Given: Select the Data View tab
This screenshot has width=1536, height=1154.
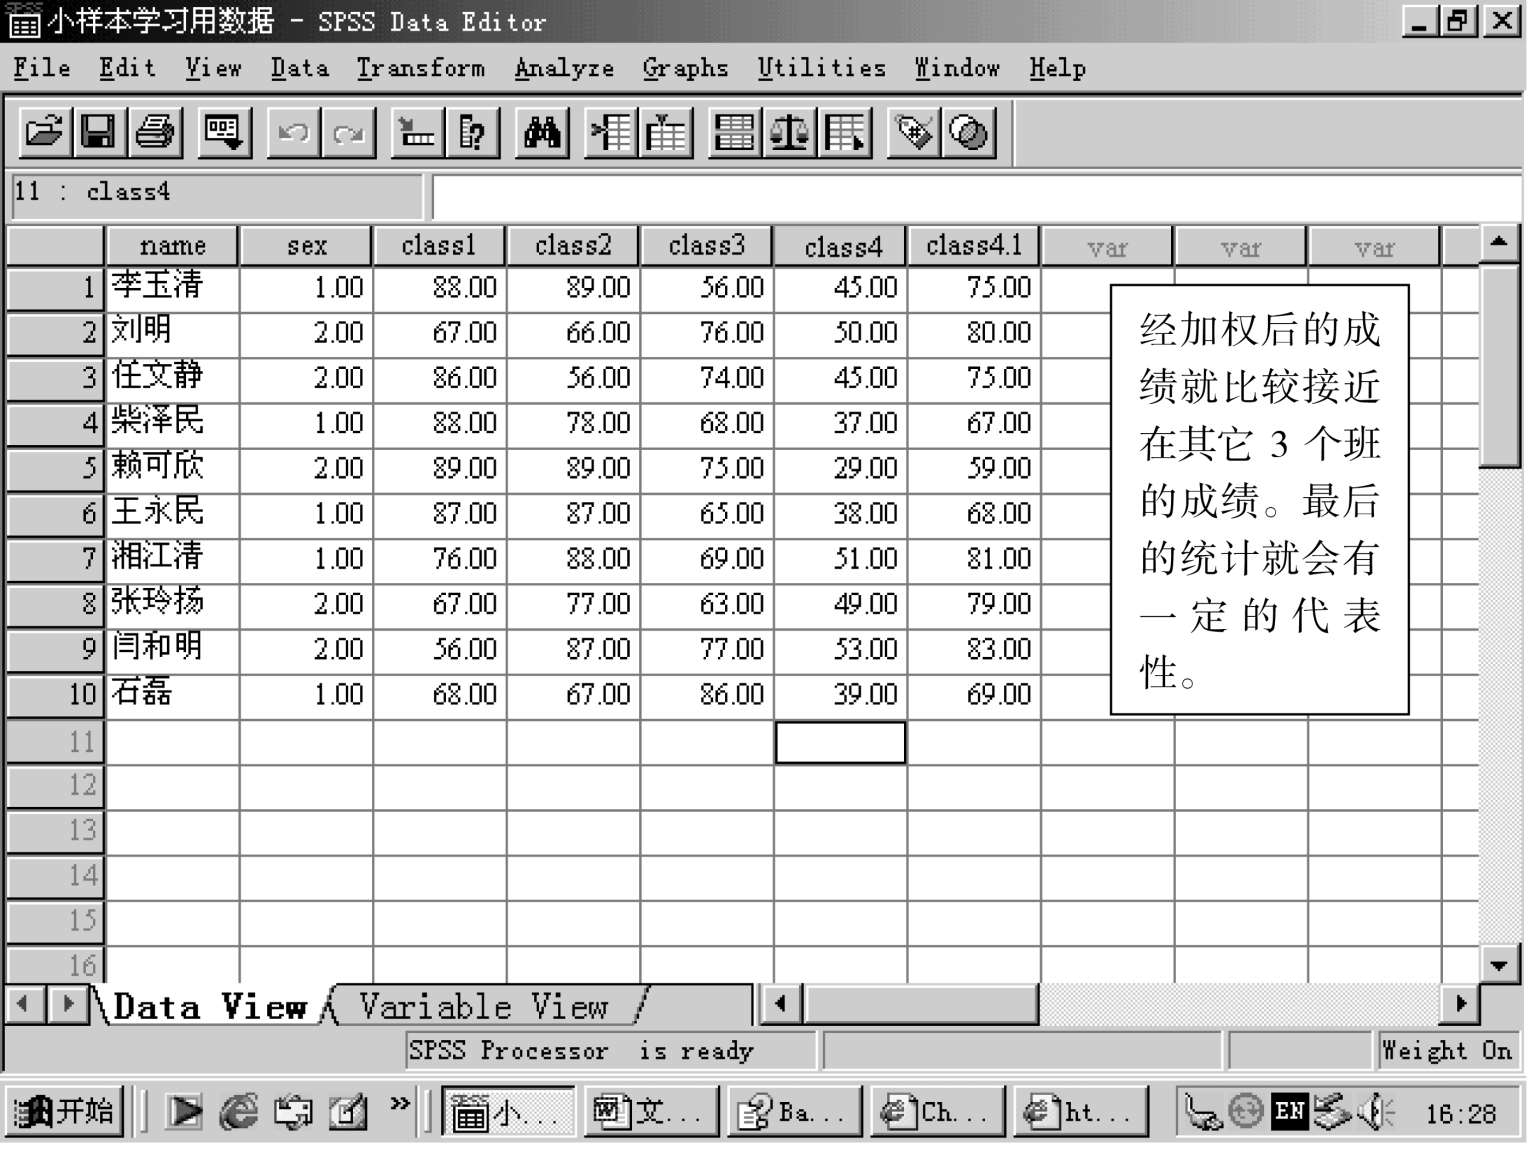Looking at the screenshot, I should point(209,1006).
